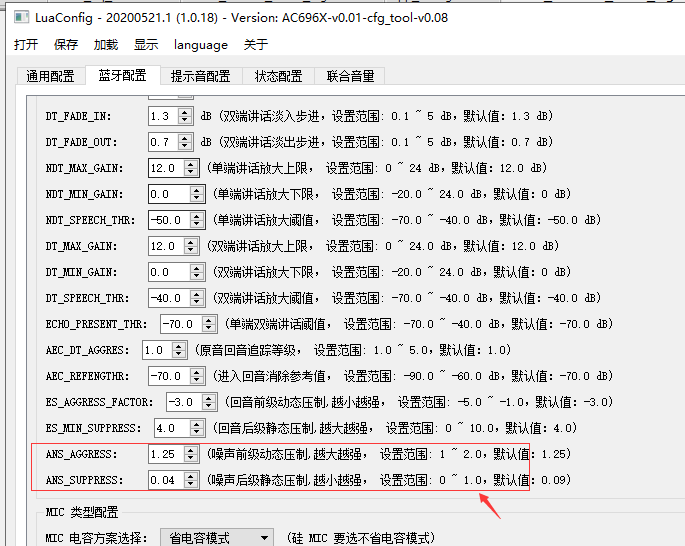Decrease ANS_SUPPRESS with its down arrow
This screenshot has height=546, width=685.
pyautogui.click(x=191, y=484)
